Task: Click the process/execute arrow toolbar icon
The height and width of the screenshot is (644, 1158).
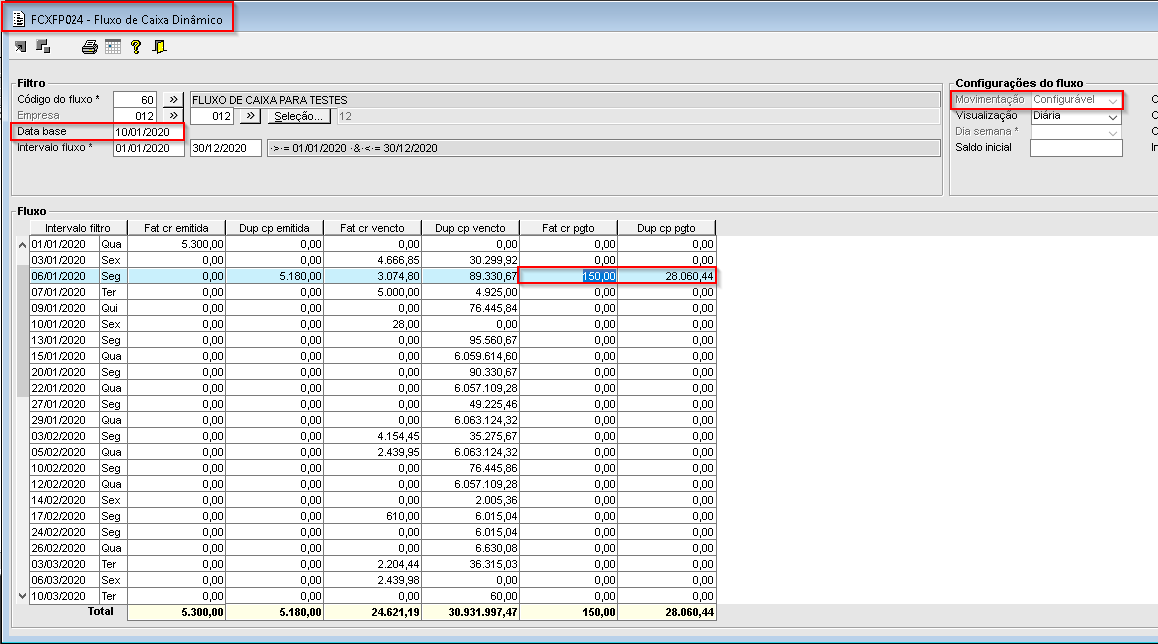Action: 21,47
